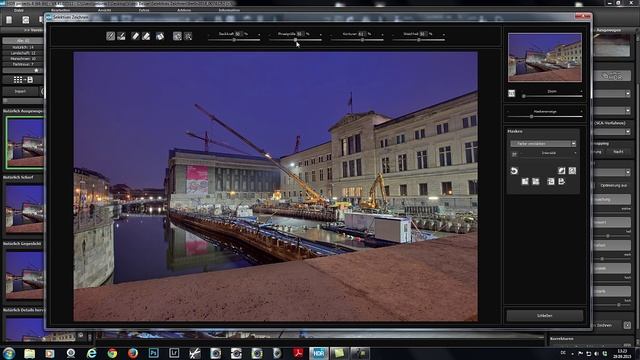Select the fill bucket tool in the mask toolbar
The width and height of the screenshot is (640, 360).
[160, 36]
